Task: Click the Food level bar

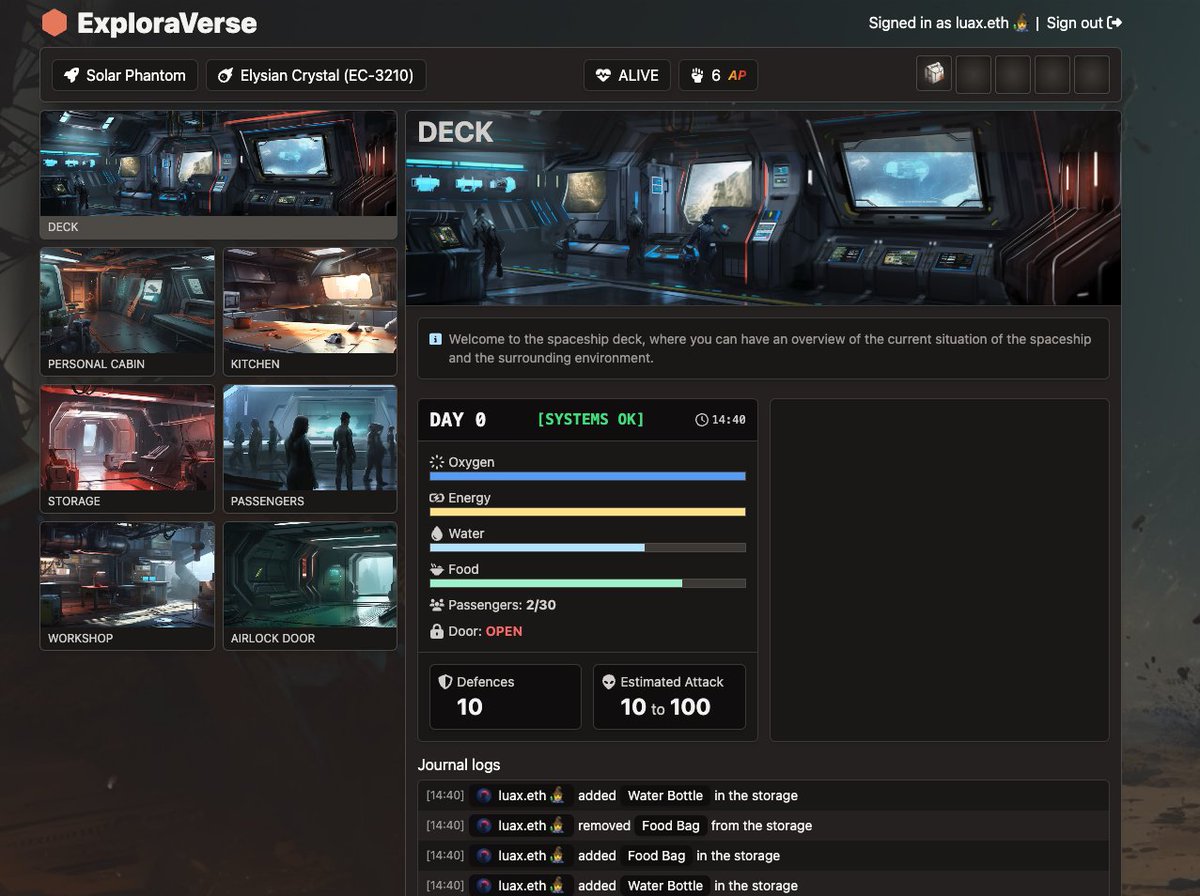Action: pos(588,583)
